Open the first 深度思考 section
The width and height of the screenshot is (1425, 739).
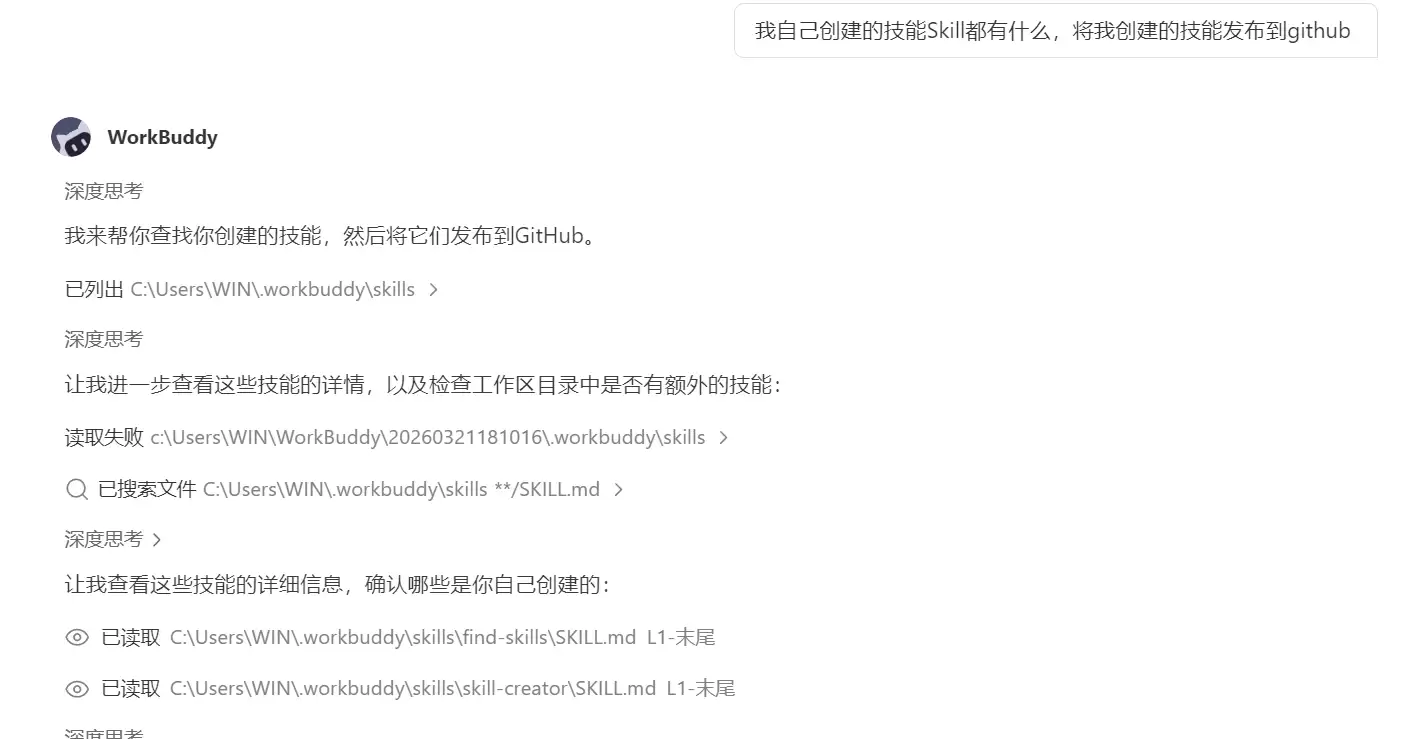coord(104,191)
